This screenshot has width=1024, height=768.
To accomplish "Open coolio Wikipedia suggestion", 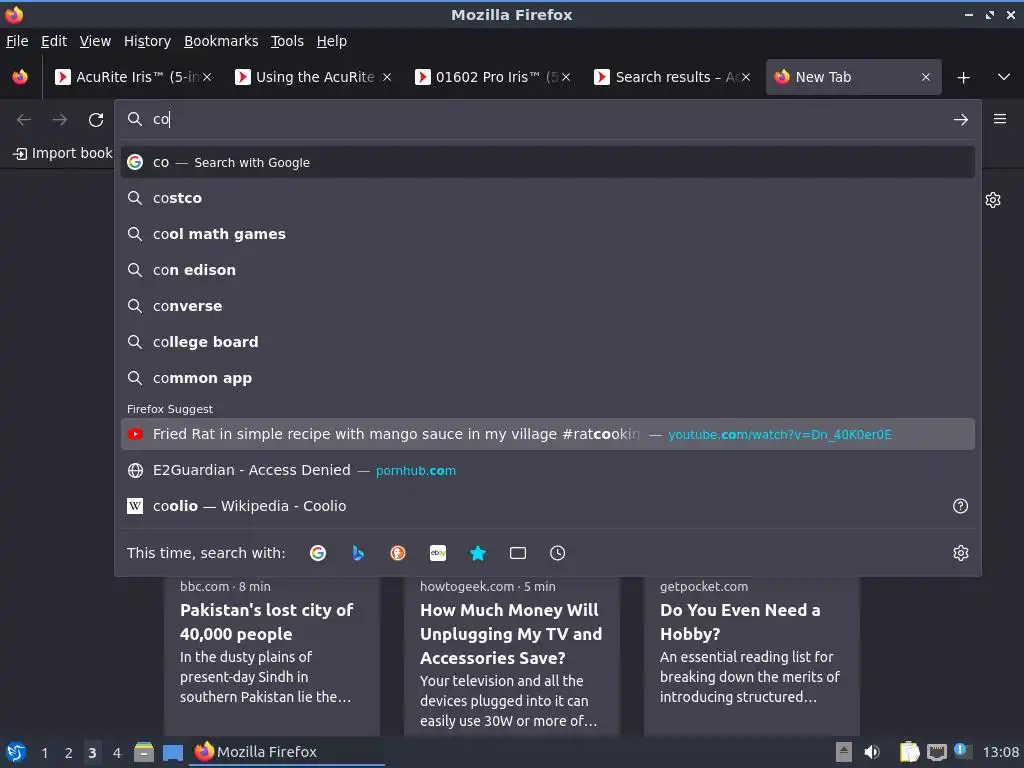I will click(x=547, y=506).
